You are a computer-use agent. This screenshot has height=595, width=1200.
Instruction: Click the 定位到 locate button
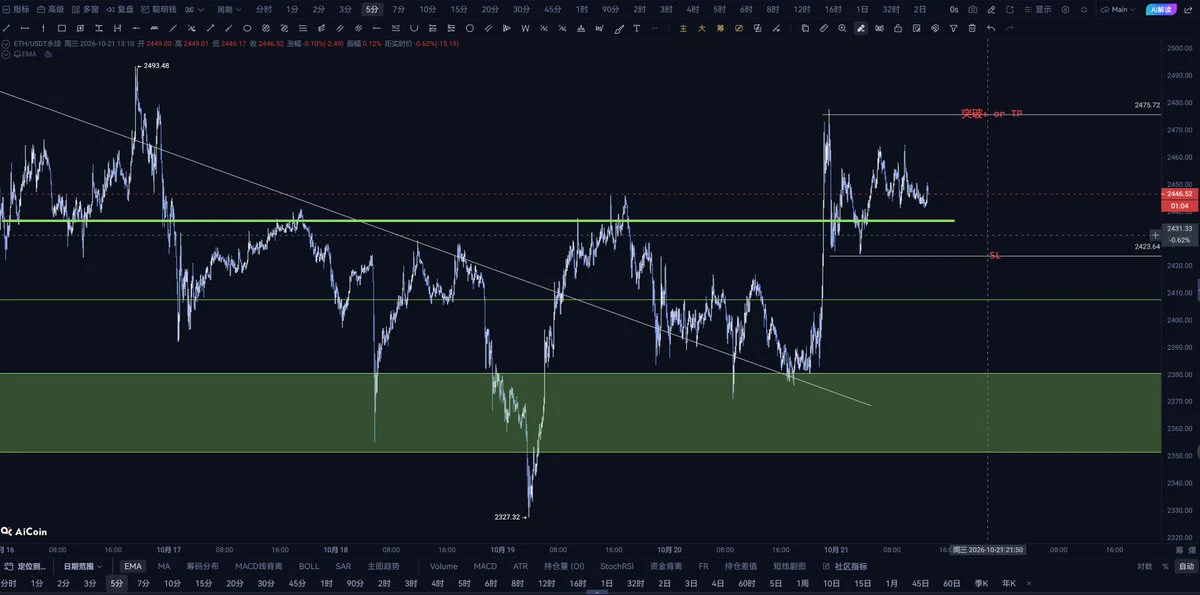26,566
